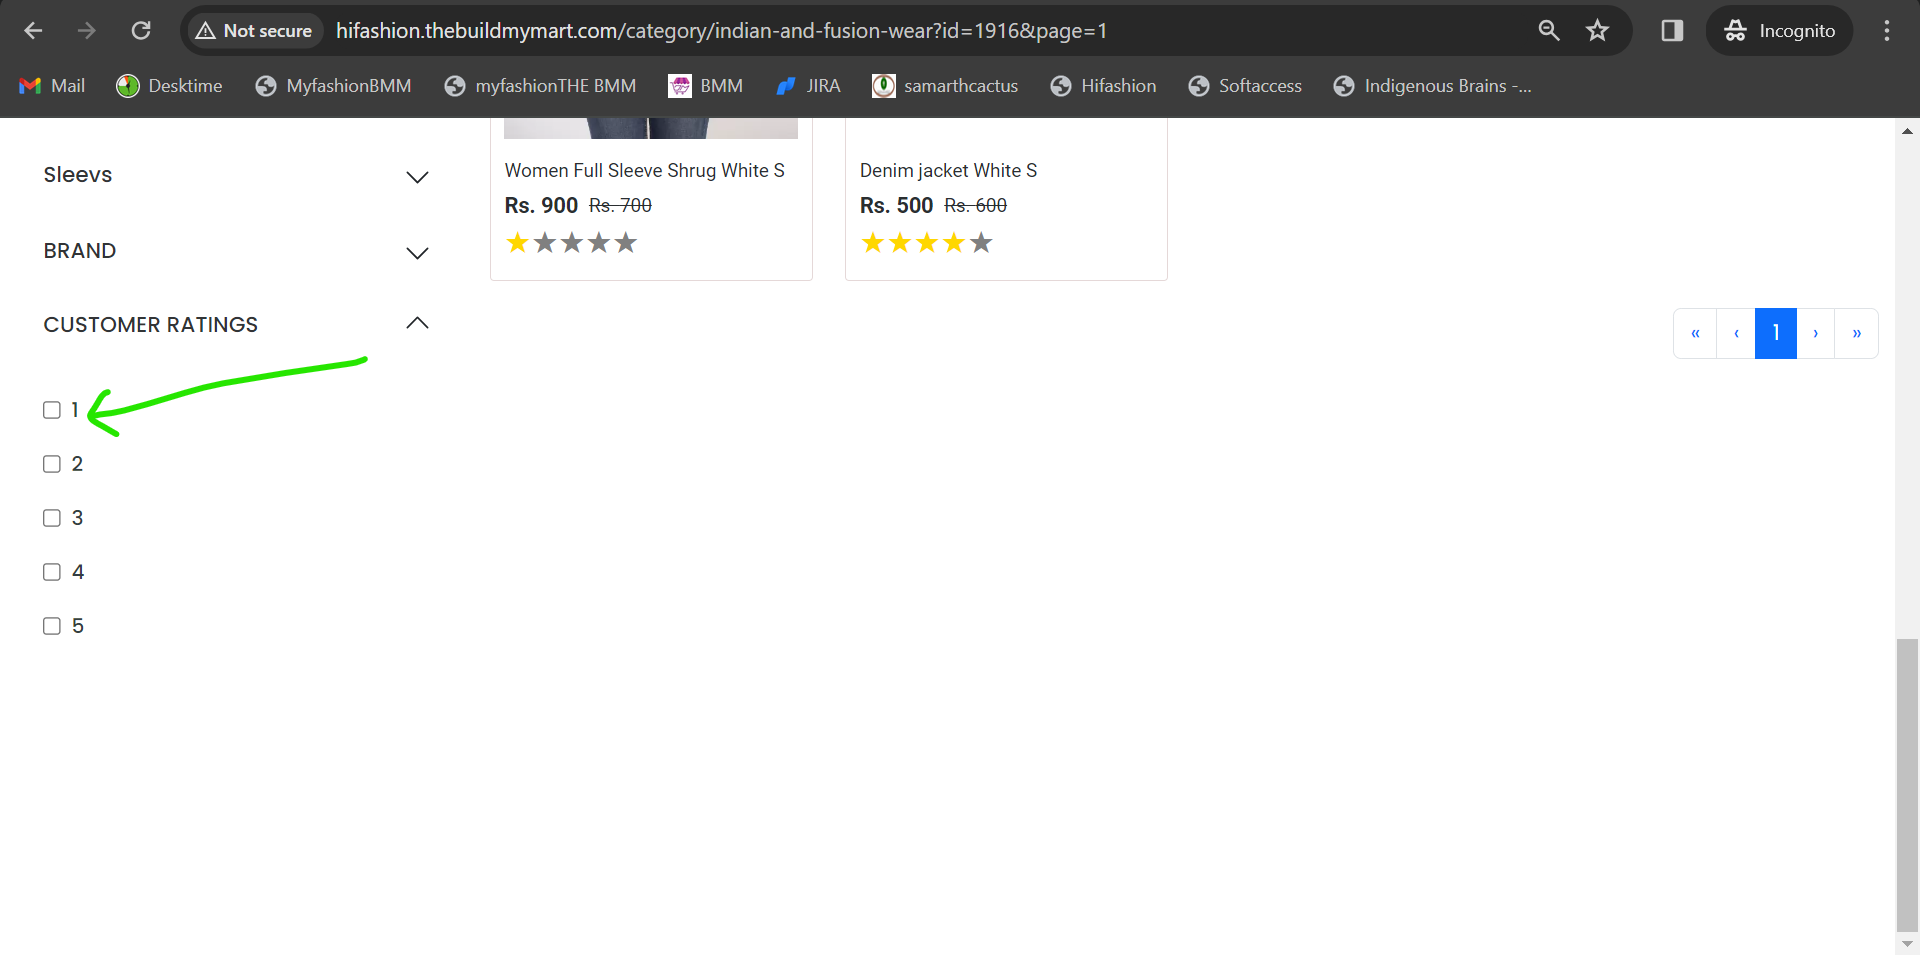Open the Mail bookmark
This screenshot has width=1920, height=955.
click(52, 86)
